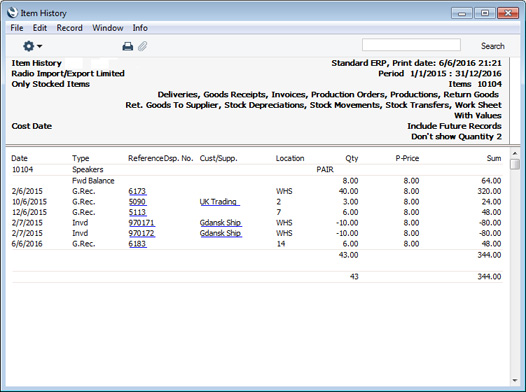Open the Info menu
Image resolution: width=526 pixels, height=392 pixels.
140,28
